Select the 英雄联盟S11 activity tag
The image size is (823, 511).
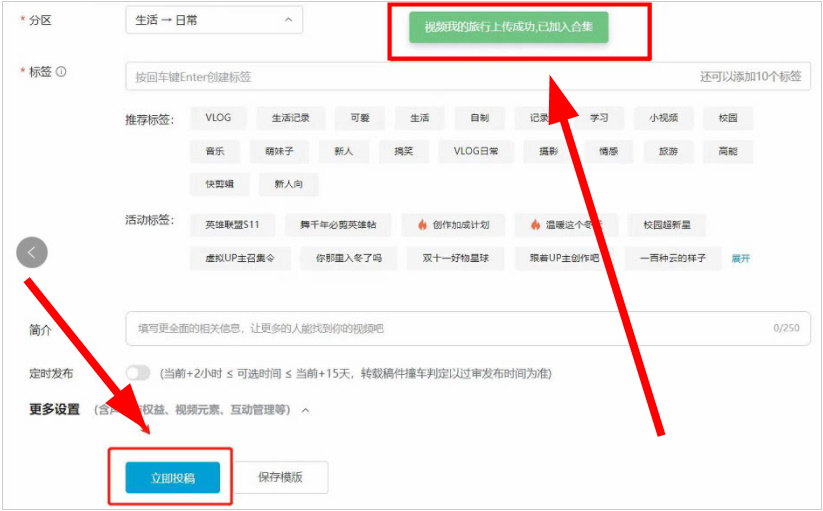[x=232, y=225]
